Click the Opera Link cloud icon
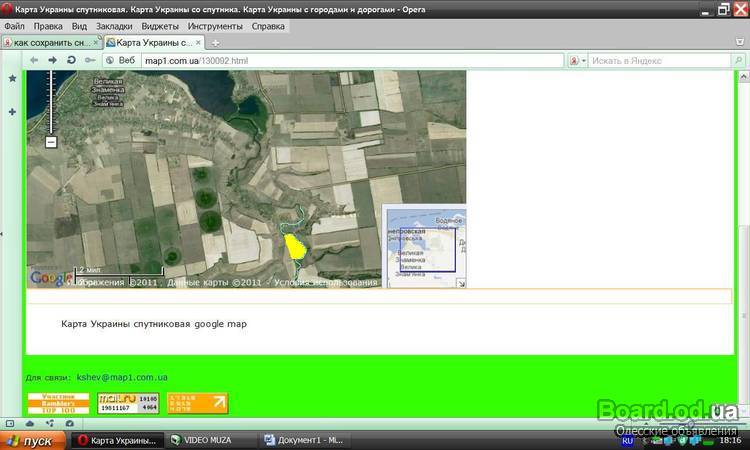This screenshot has width=750, height=450. coord(30,424)
